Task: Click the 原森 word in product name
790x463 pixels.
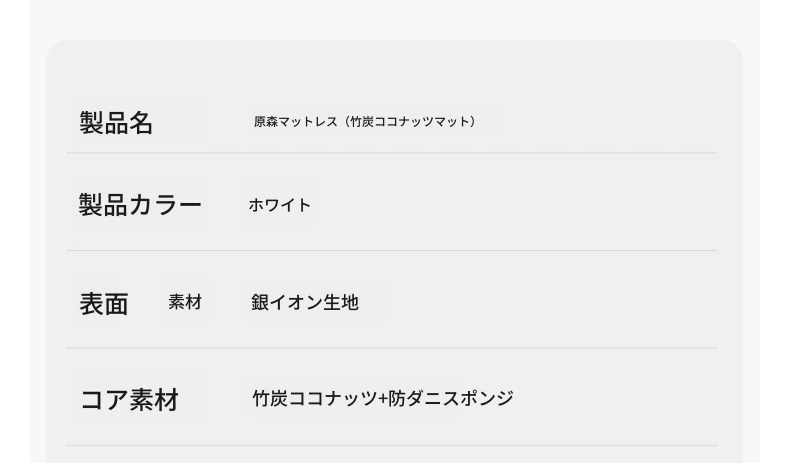Action: click(x=265, y=122)
